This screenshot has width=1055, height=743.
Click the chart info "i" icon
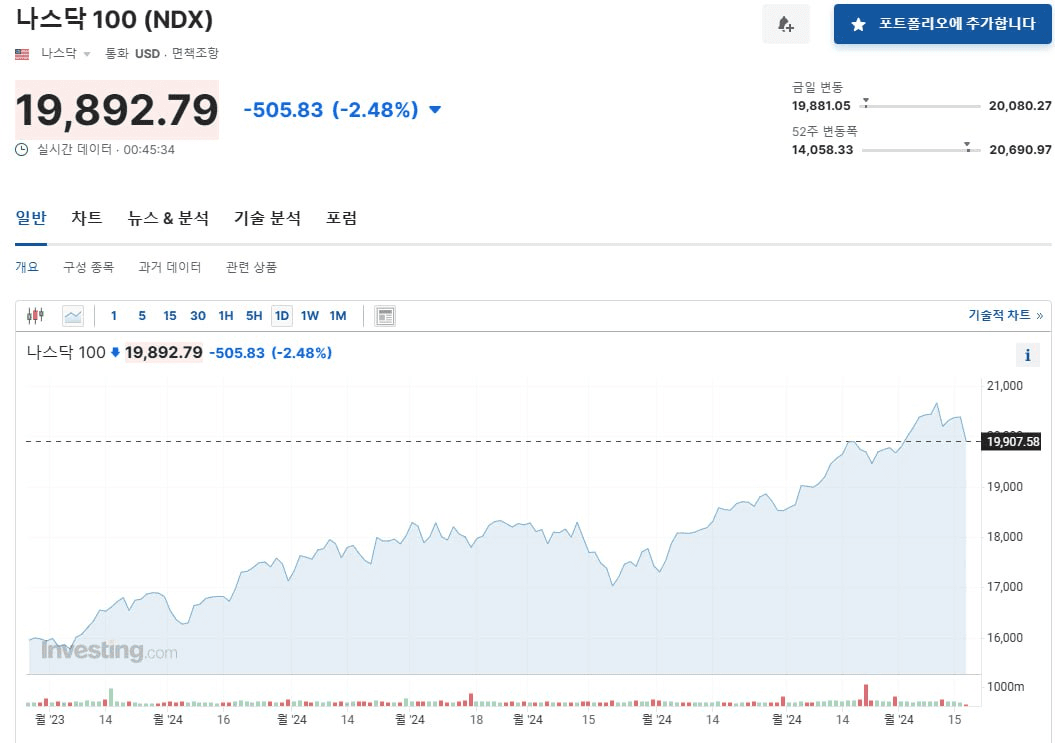[x=1027, y=355]
